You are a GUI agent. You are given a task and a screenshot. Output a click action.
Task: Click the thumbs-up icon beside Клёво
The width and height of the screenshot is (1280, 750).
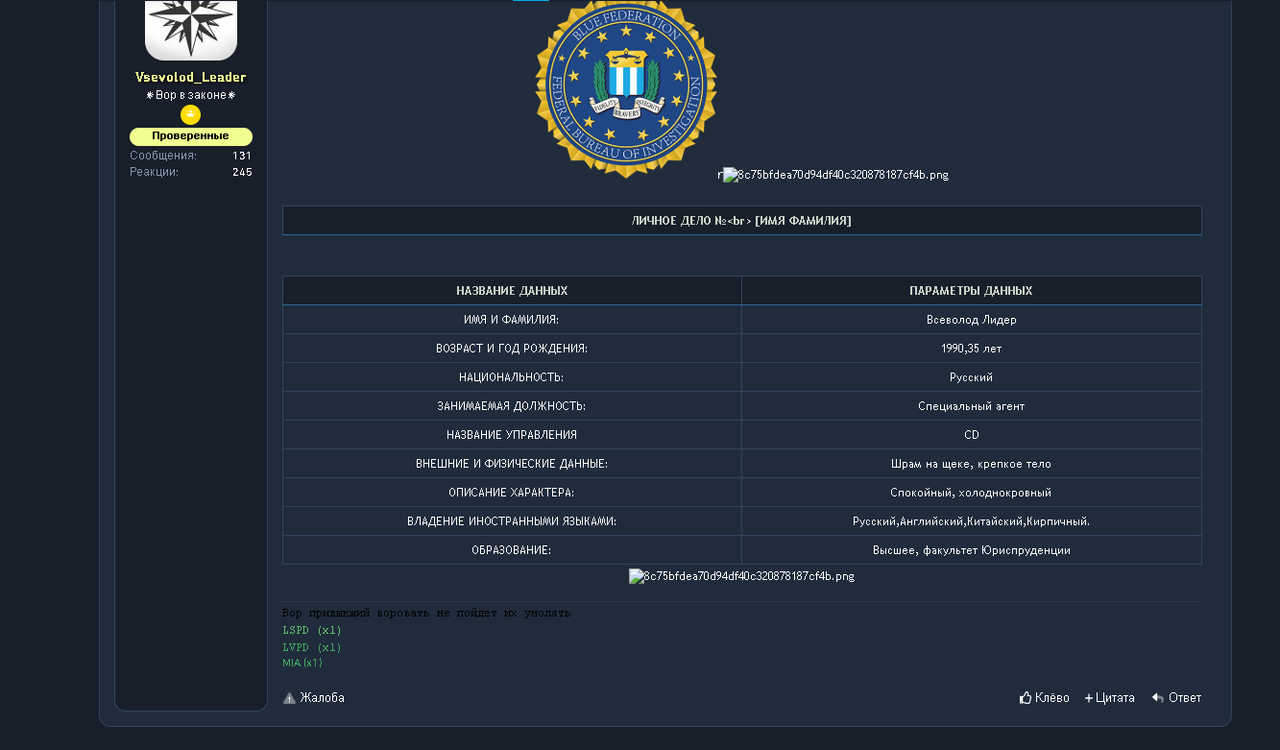click(1025, 698)
